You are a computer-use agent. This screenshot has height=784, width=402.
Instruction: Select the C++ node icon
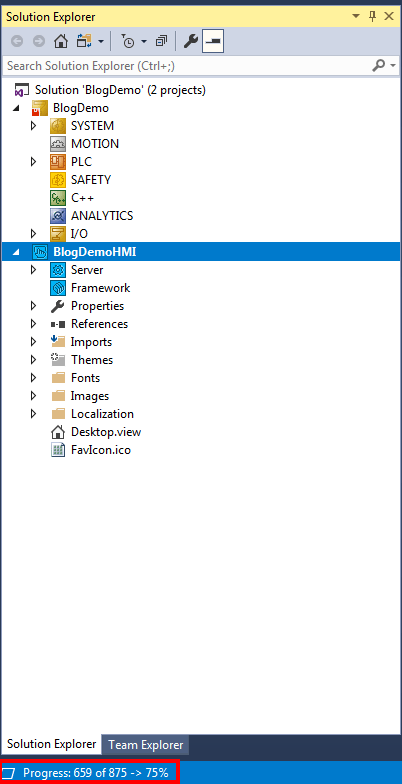tap(58, 198)
